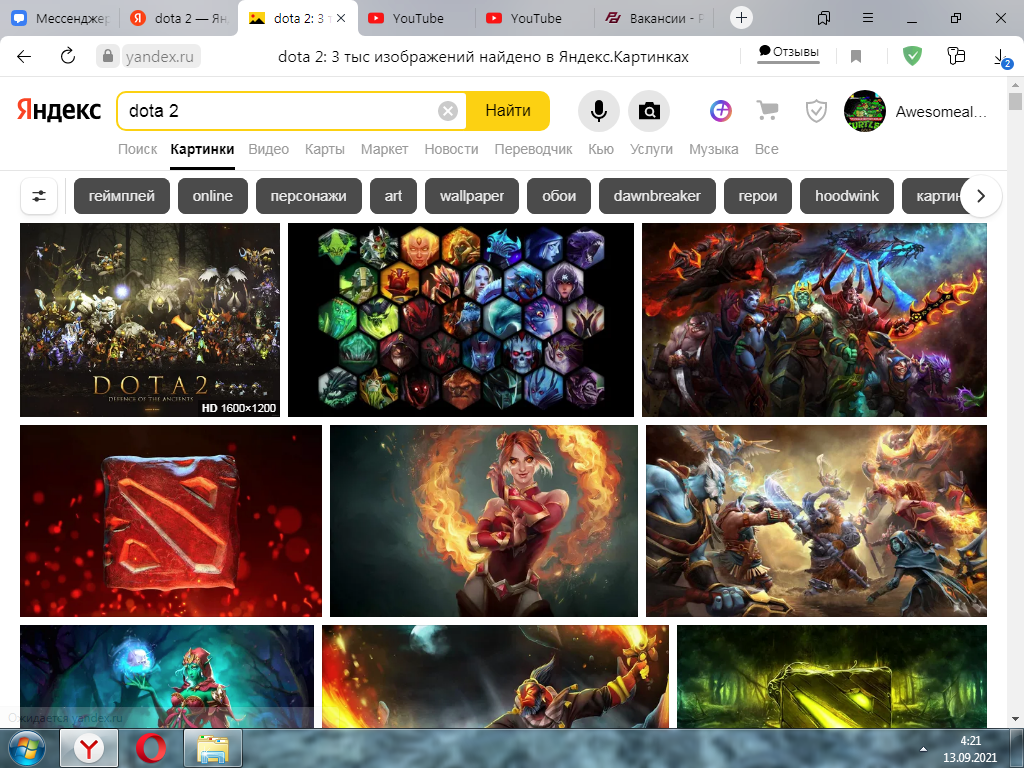This screenshot has width=1024, height=768.
Task: Open the shopping cart icon
Action: [x=768, y=111]
